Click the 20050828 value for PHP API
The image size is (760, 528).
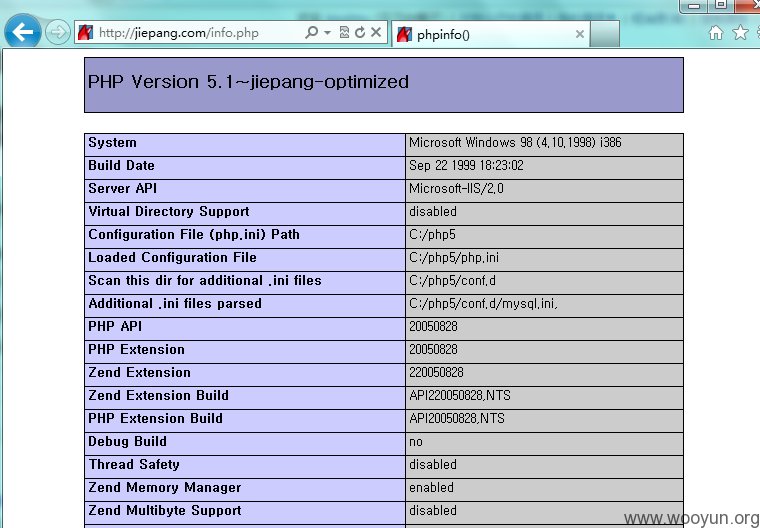(x=433, y=326)
